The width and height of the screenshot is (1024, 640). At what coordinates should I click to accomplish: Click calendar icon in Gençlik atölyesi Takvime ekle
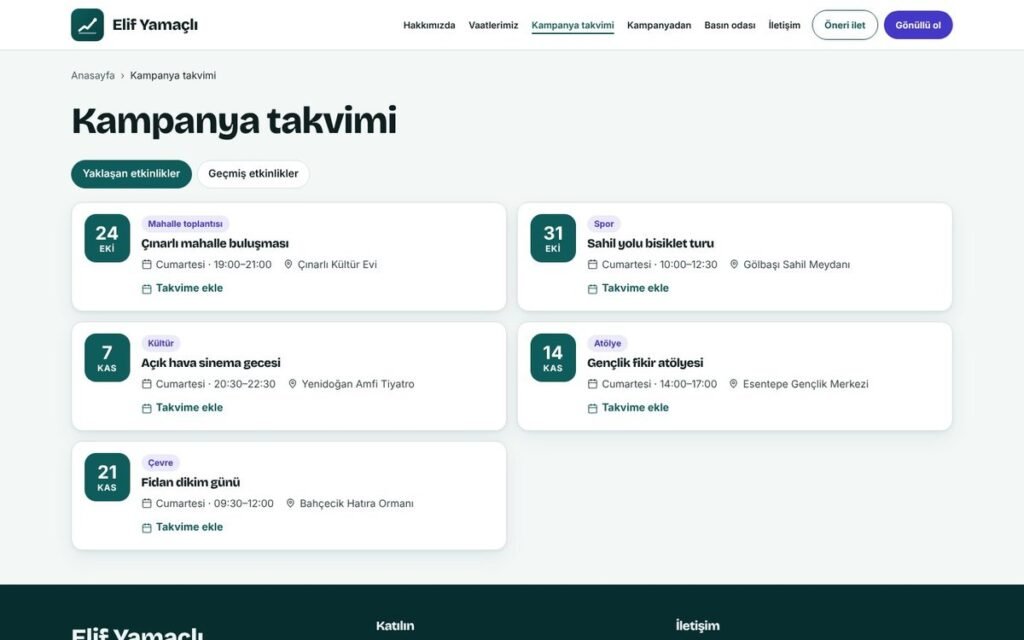(592, 408)
